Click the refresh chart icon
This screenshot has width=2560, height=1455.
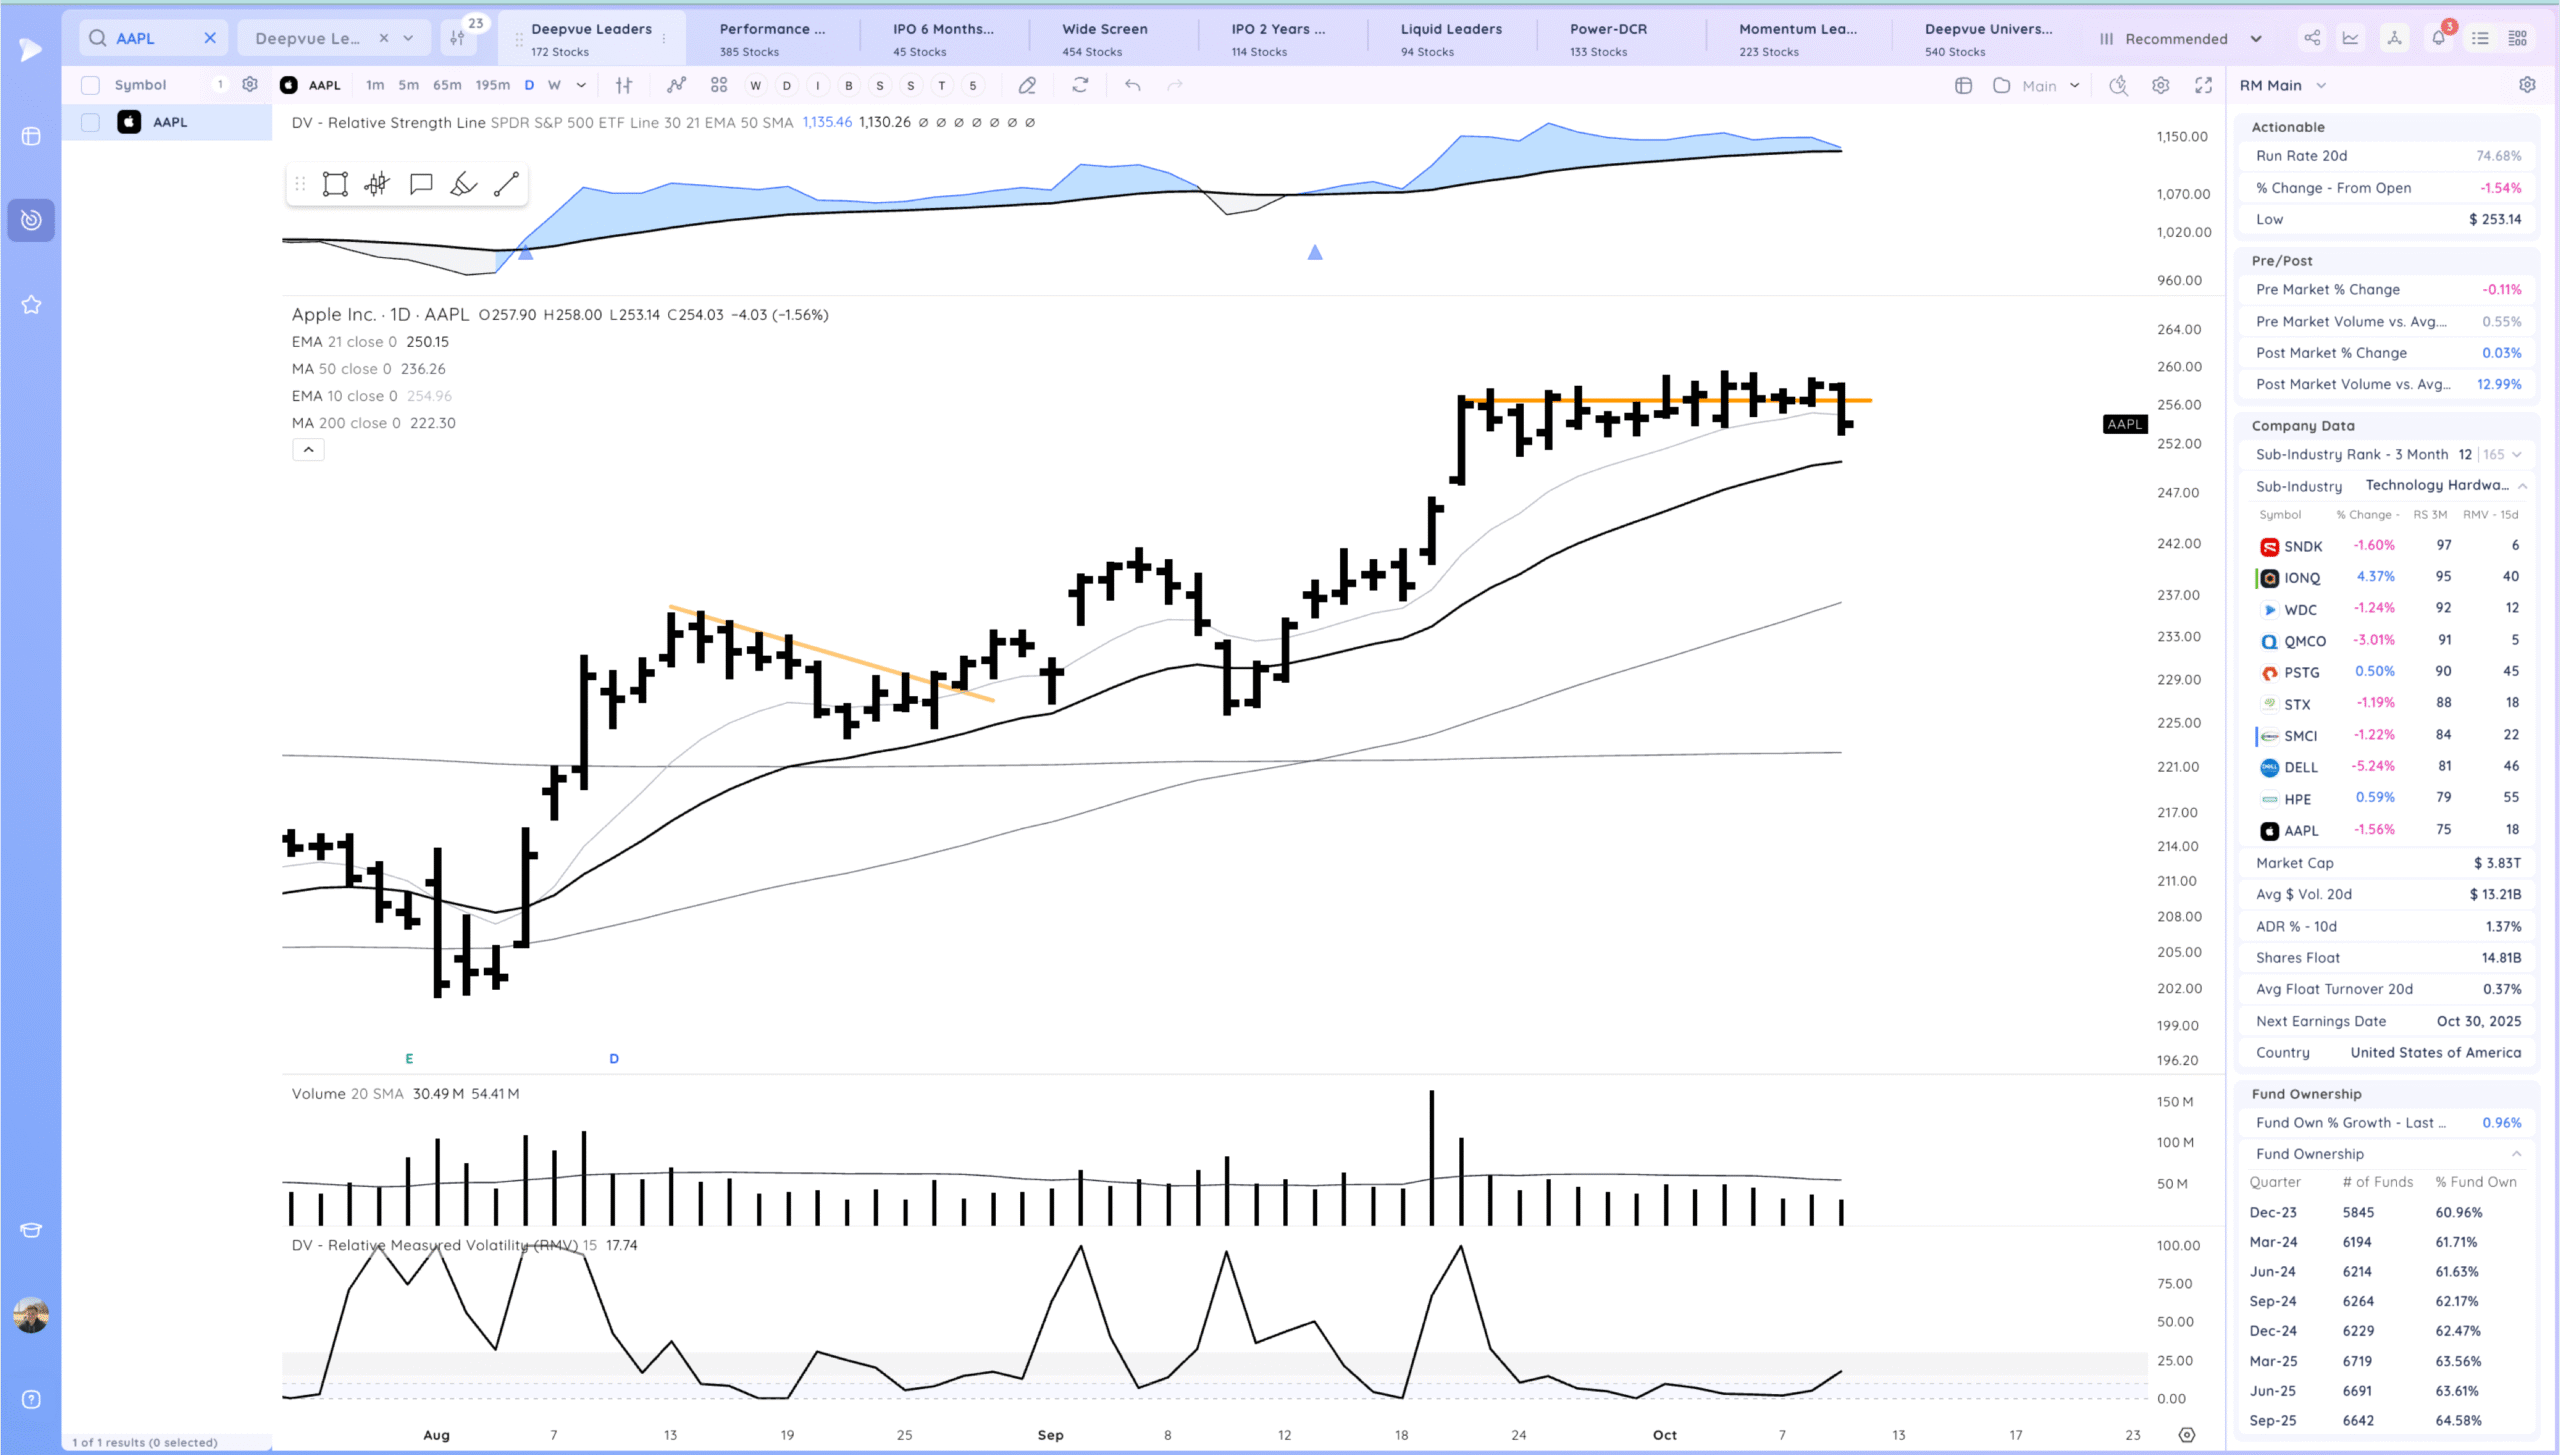click(x=1080, y=86)
